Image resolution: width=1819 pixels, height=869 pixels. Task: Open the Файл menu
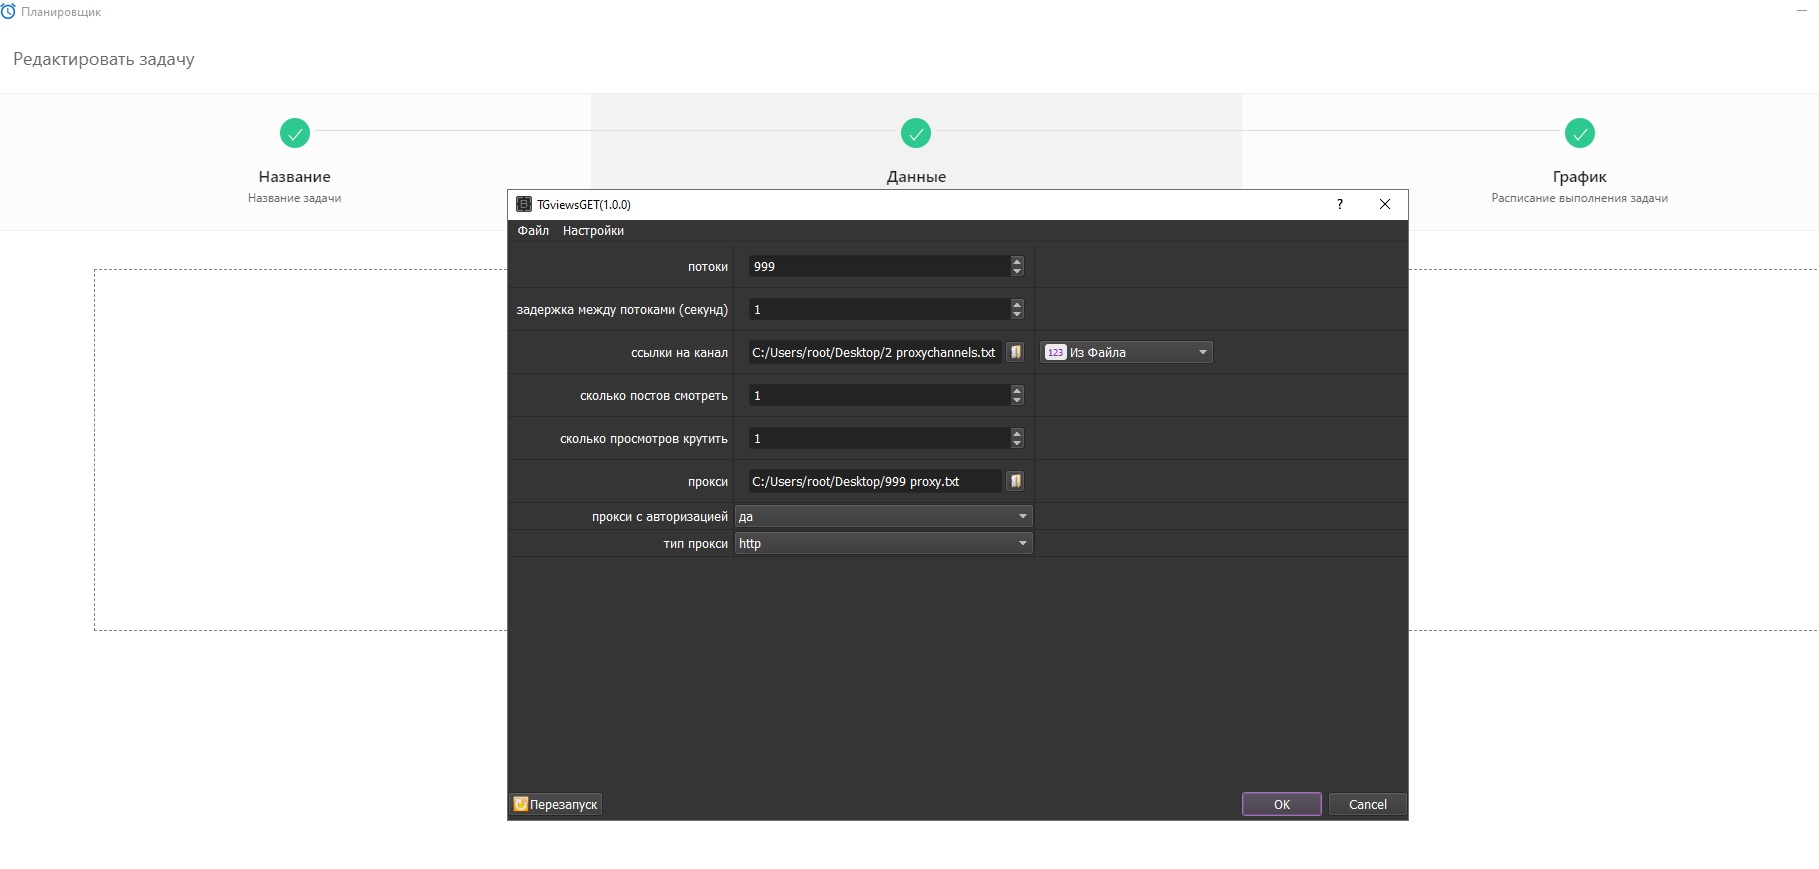coord(533,231)
